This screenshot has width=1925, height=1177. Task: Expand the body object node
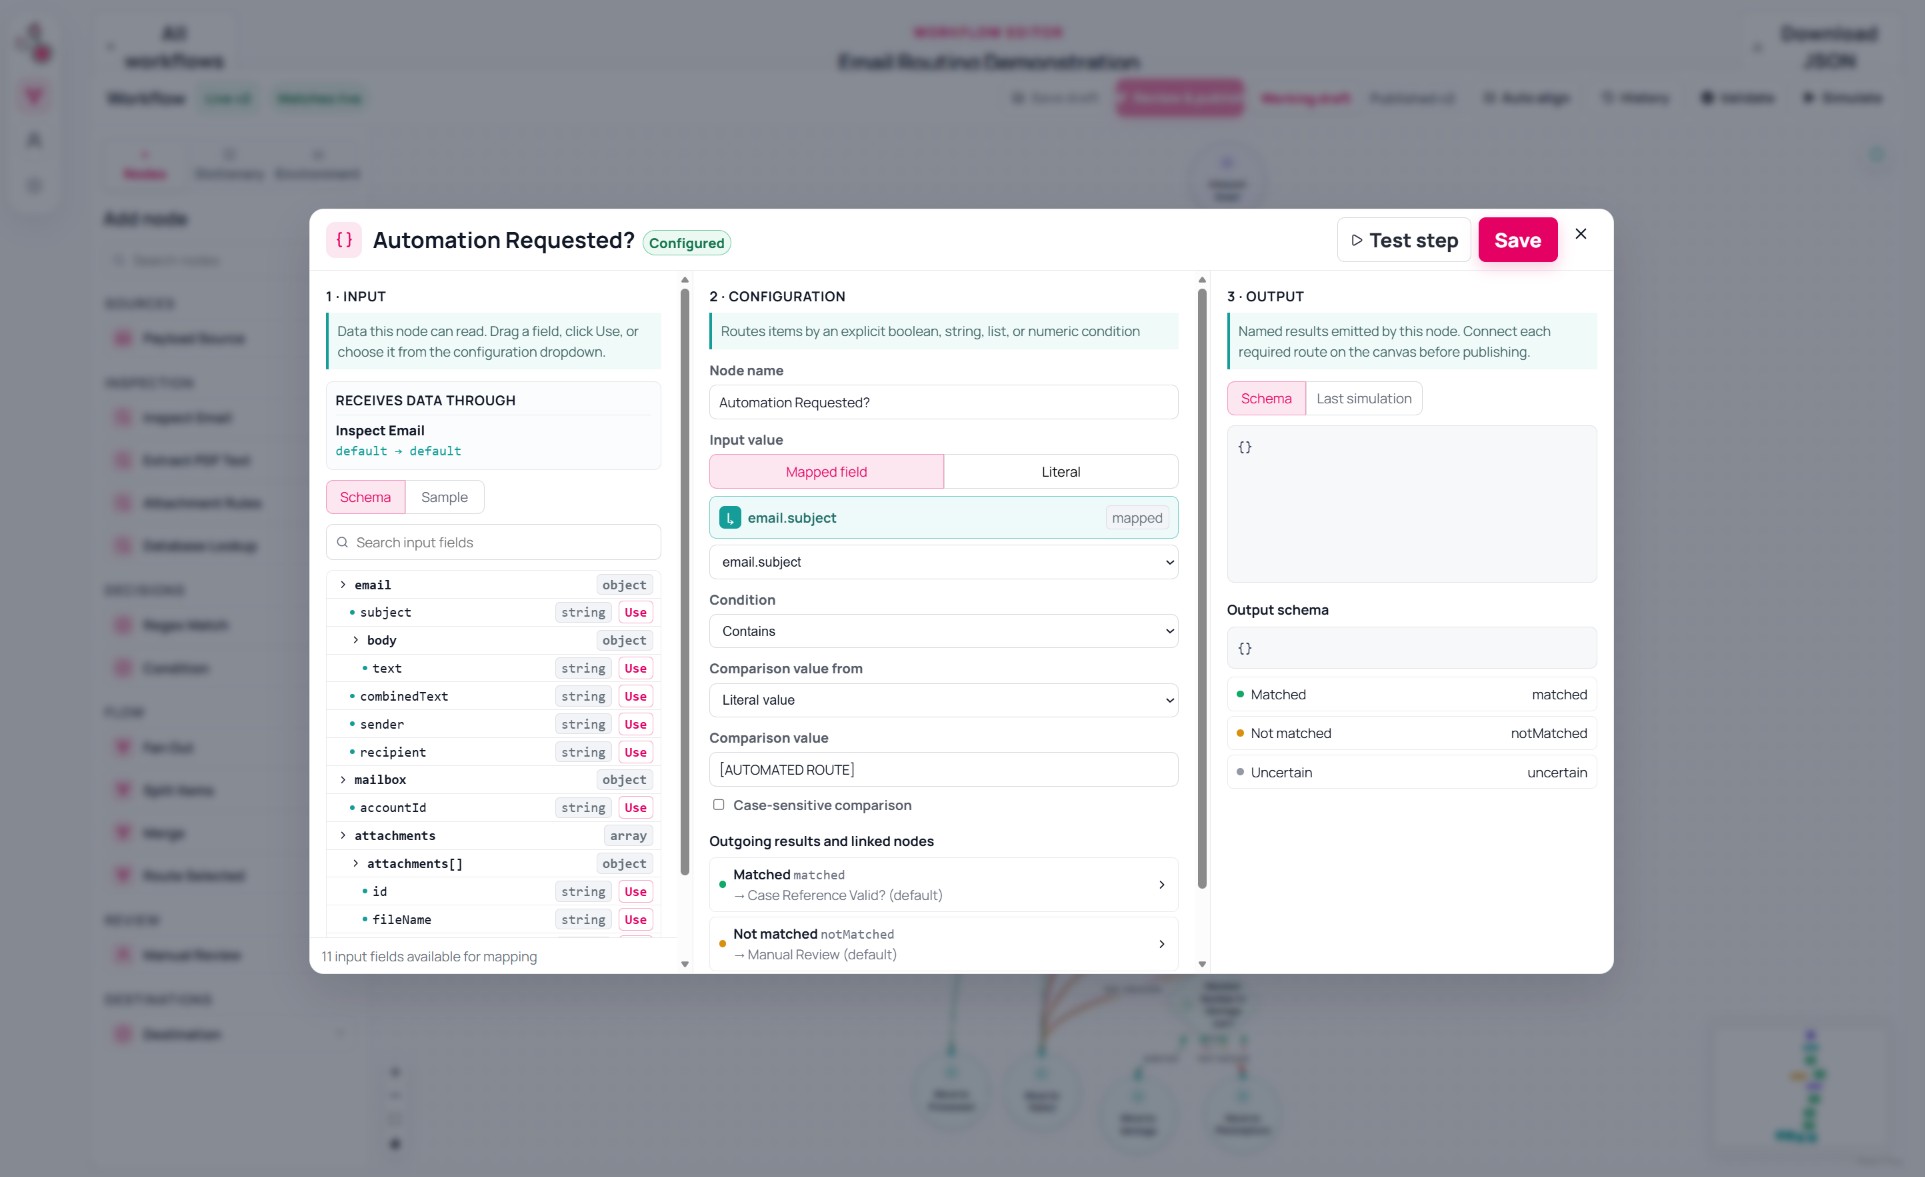pos(355,640)
